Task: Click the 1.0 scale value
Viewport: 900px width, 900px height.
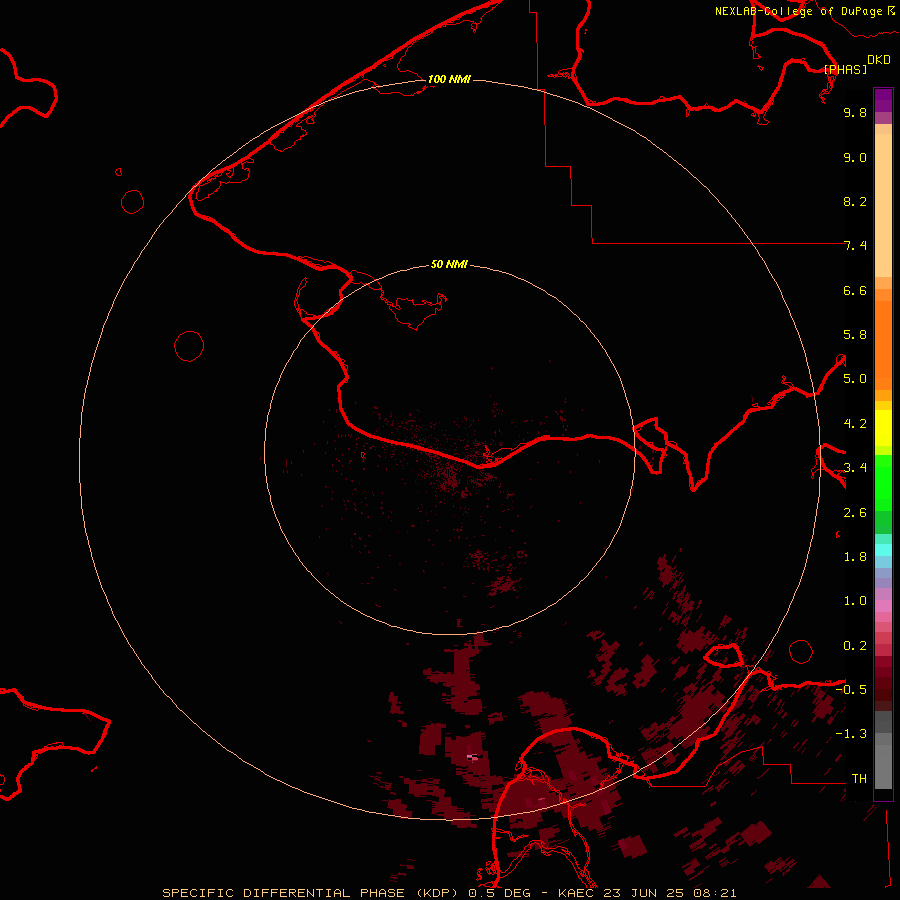Action: coord(855,601)
